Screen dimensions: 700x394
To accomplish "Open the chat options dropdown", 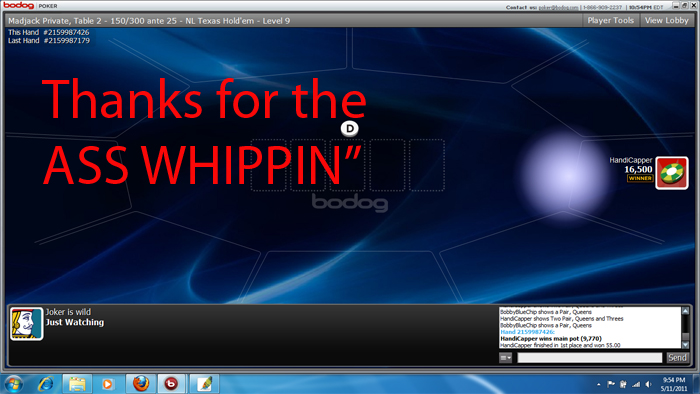I will 505,357.
